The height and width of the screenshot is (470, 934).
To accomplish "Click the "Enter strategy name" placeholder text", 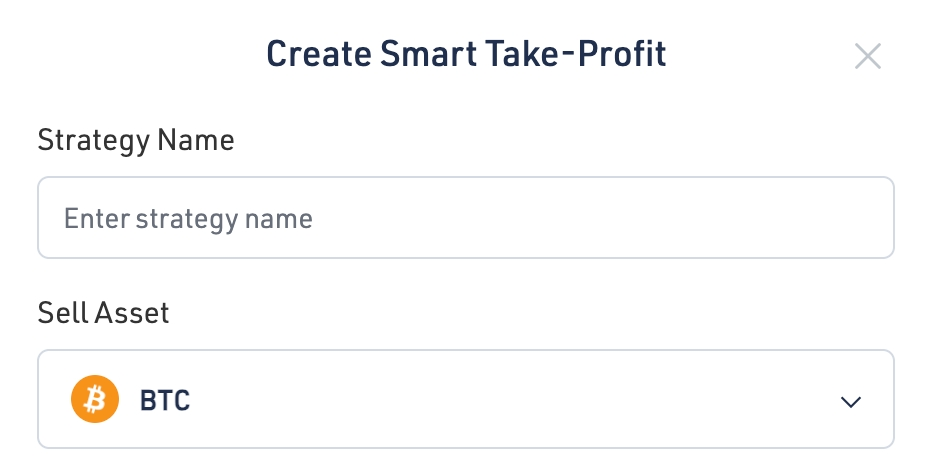I will 188,218.
